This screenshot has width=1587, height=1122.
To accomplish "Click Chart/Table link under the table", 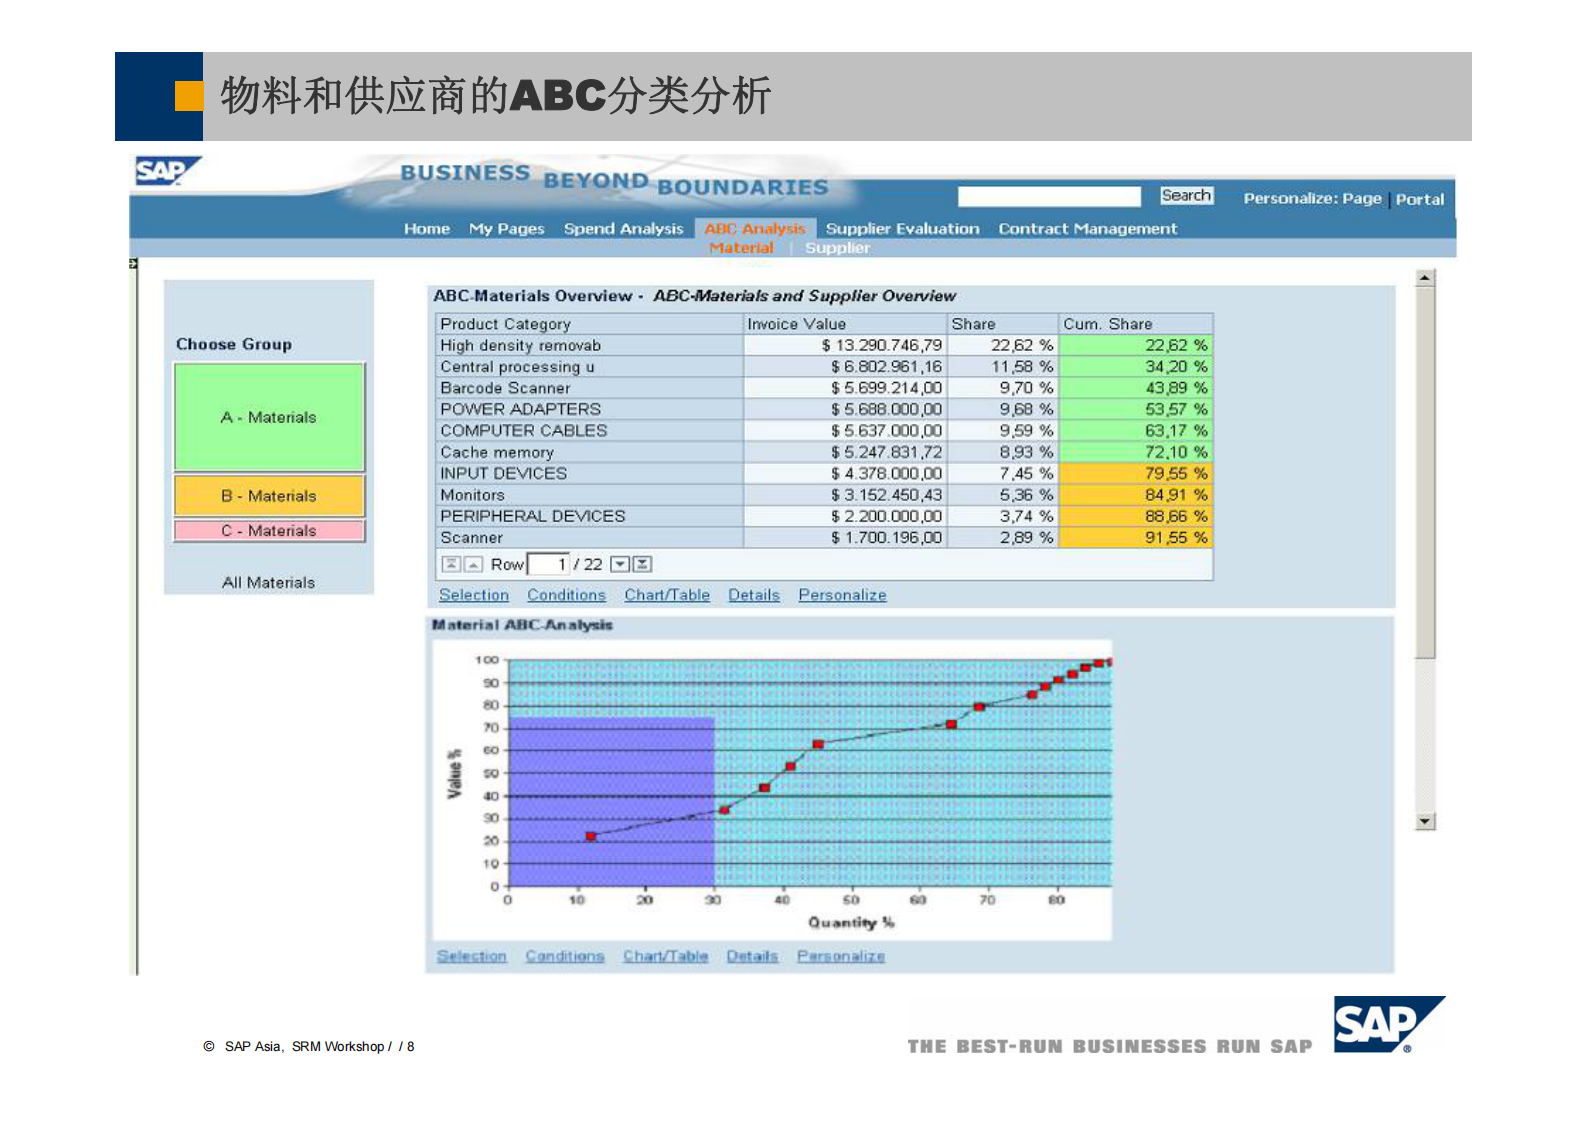I will click(x=667, y=595).
